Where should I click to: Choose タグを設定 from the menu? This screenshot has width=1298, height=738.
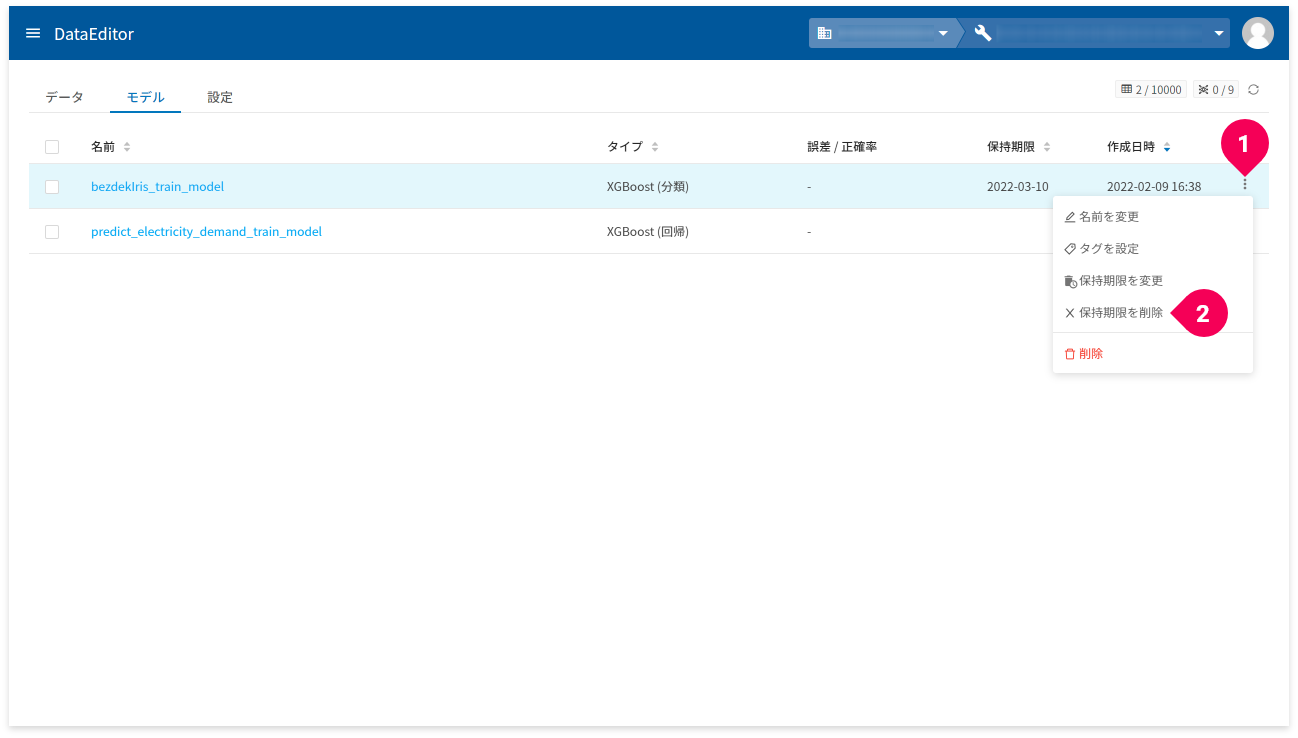click(x=1153, y=249)
